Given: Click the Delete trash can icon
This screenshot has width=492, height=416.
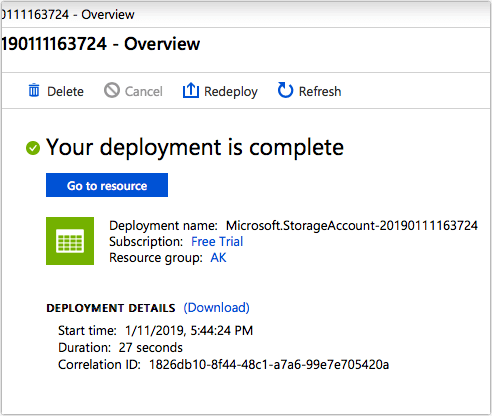Looking at the screenshot, I should pos(34,91).
